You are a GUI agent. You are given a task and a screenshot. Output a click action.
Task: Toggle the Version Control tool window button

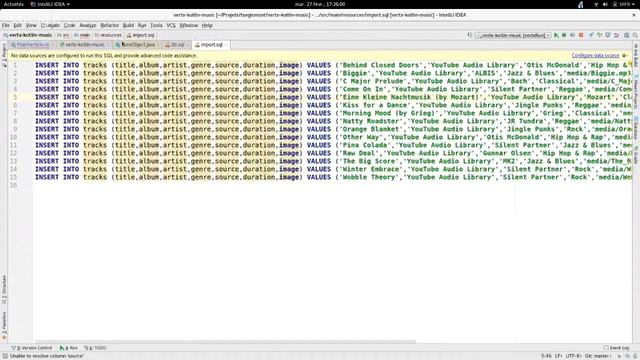(32, 348)
